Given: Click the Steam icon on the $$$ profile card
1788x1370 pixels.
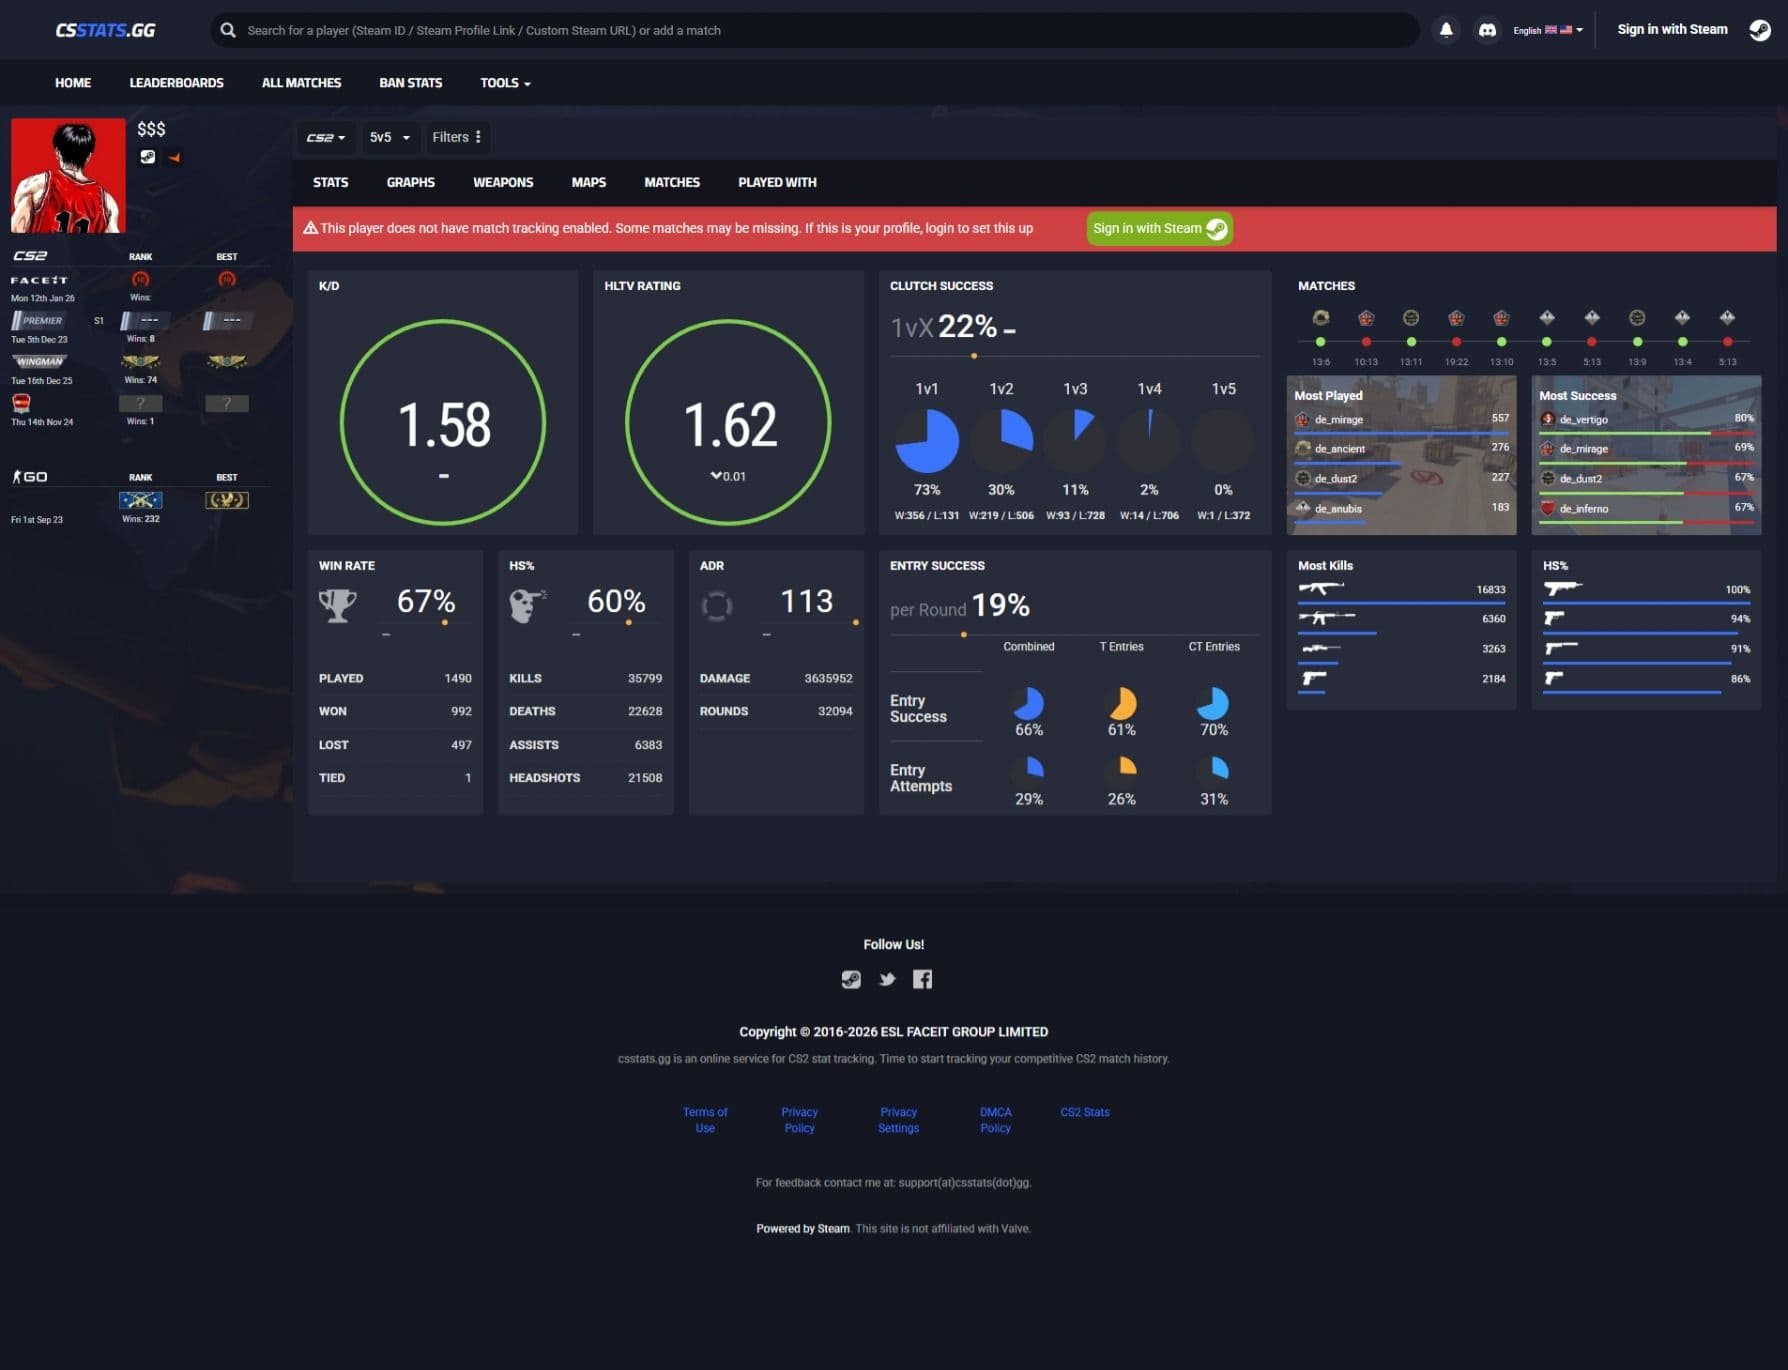Looking at the screenshot, I should pyautogui.click(x=148, y=157).
